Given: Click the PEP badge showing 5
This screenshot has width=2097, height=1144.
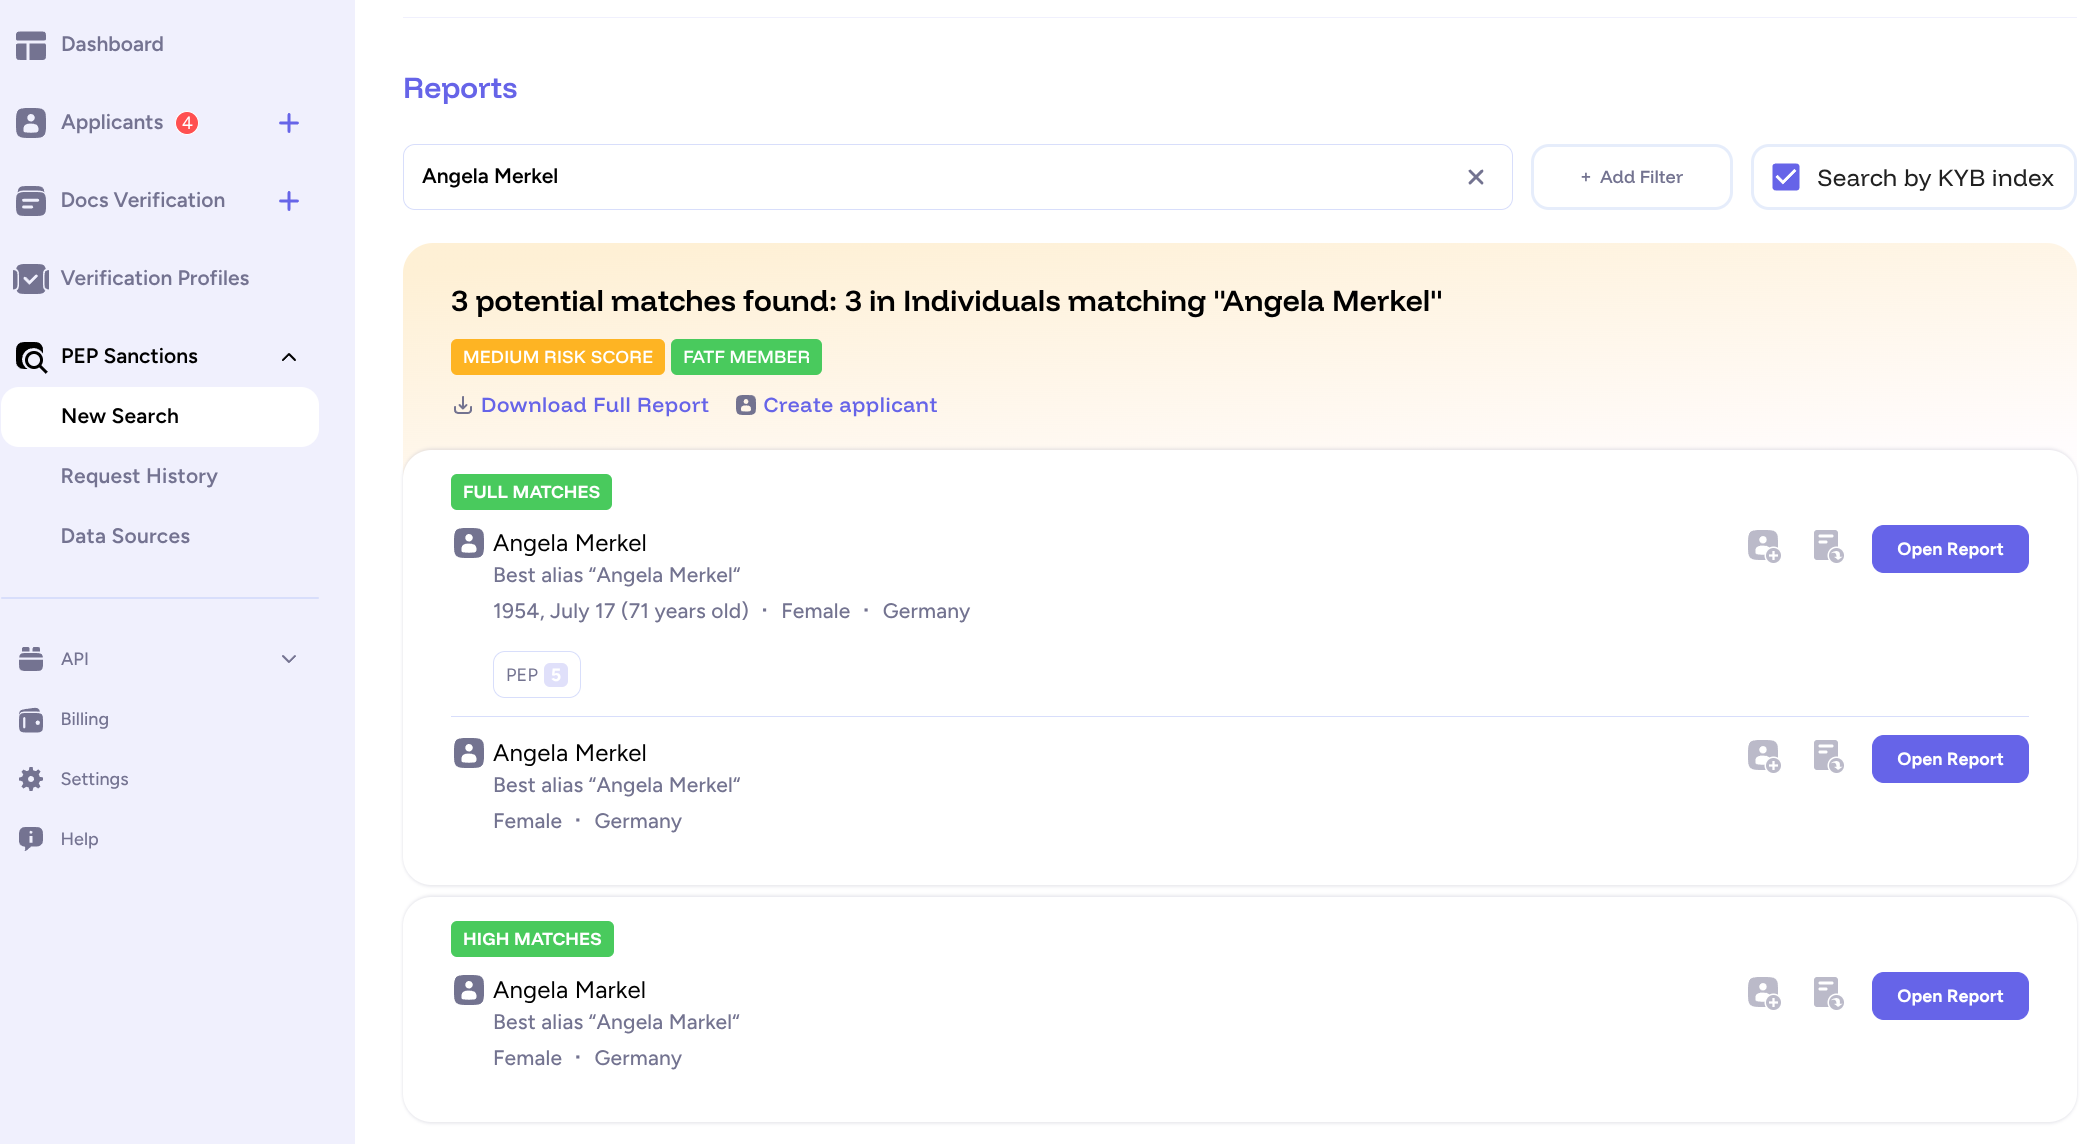Looking at the screenshot, I should (536, 674).
